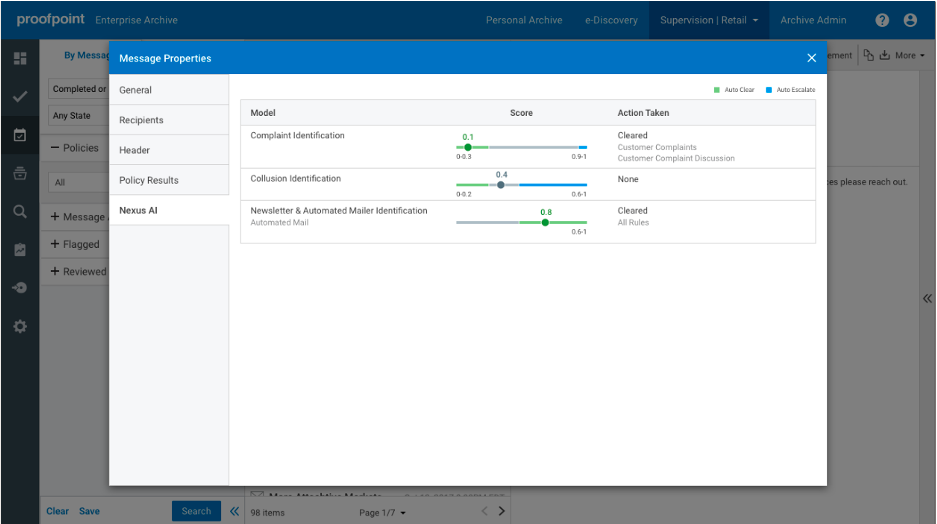Click the Collusion Identification model name

coord(295,179)
